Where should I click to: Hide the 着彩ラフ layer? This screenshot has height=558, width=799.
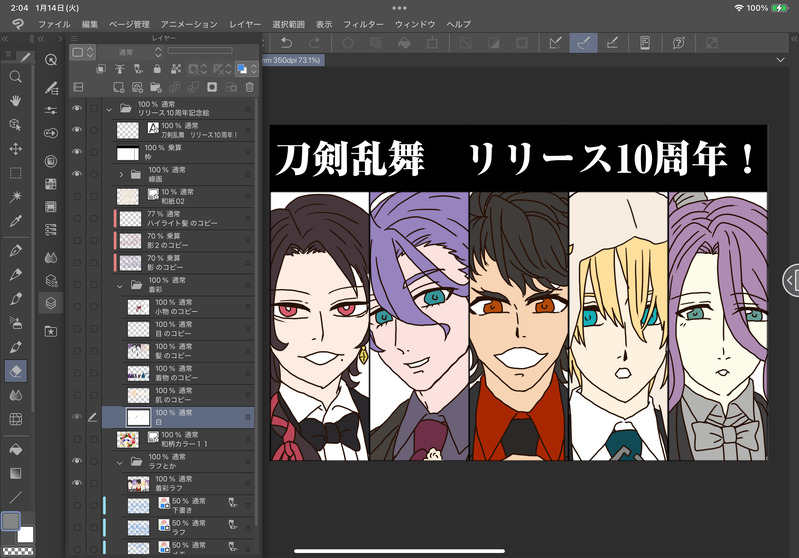pyautogui.click(x=77, y=483)
